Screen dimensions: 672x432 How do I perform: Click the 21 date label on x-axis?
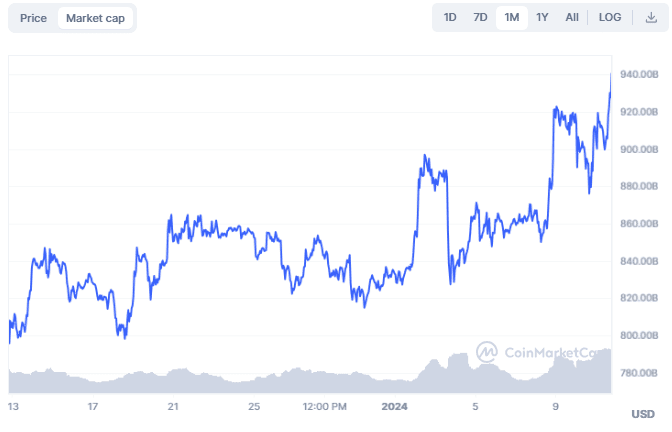(173, 407)
